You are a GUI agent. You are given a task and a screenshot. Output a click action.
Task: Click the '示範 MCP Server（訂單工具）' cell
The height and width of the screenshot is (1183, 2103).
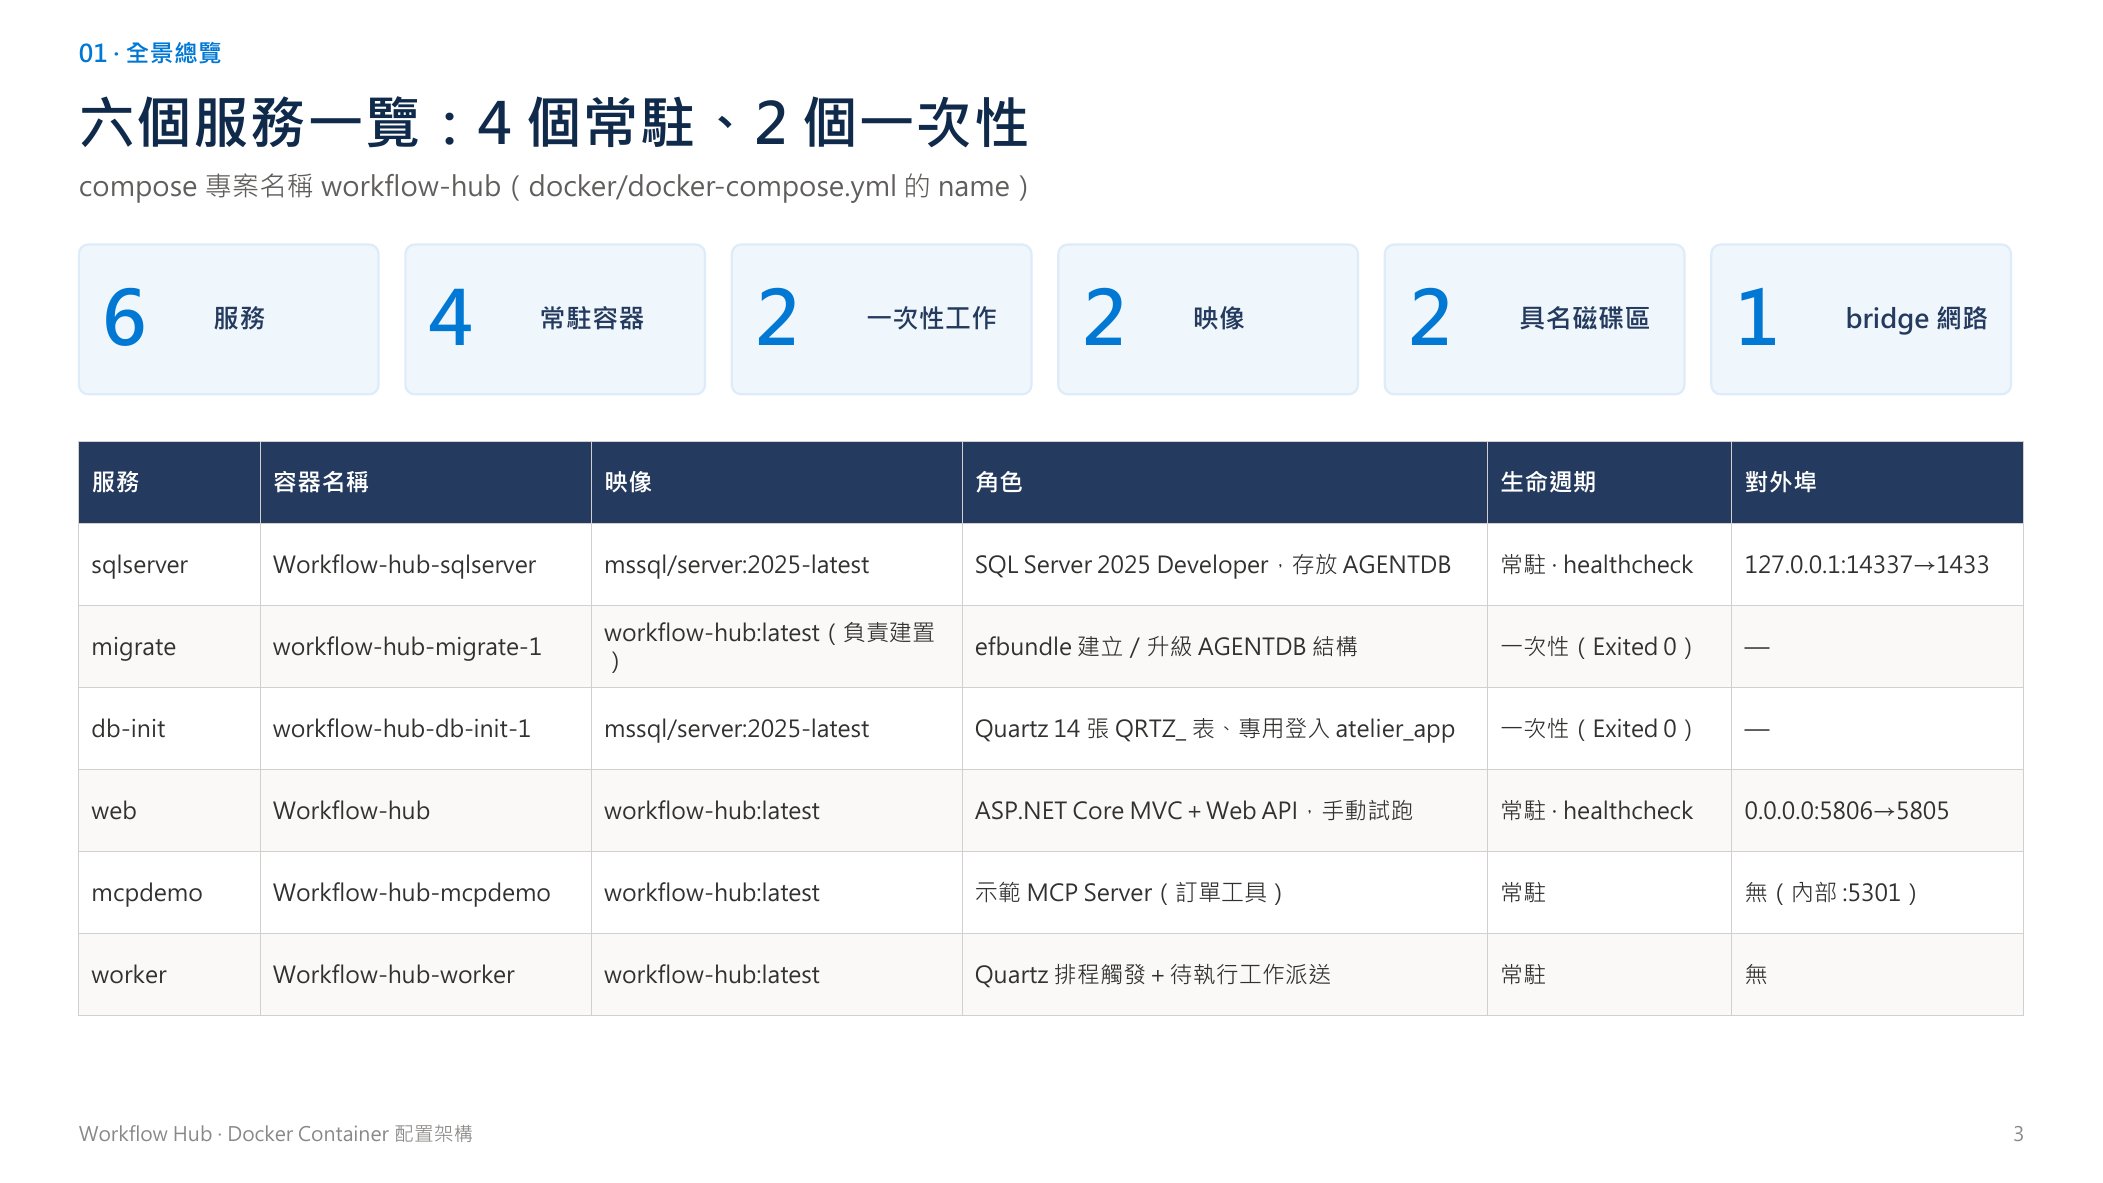[x=1225, y=893]
